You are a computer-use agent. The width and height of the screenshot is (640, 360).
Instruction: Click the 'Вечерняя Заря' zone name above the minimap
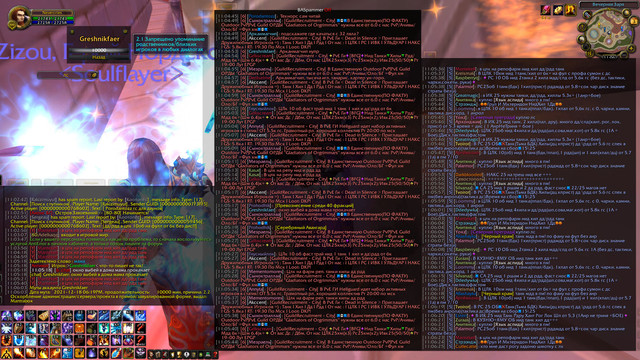point(609,4)
